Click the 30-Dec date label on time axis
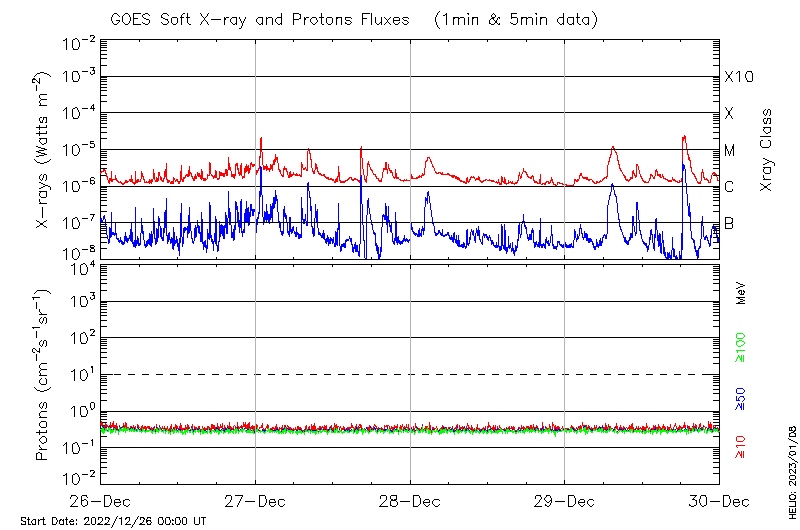 click(x=719, y=500)
